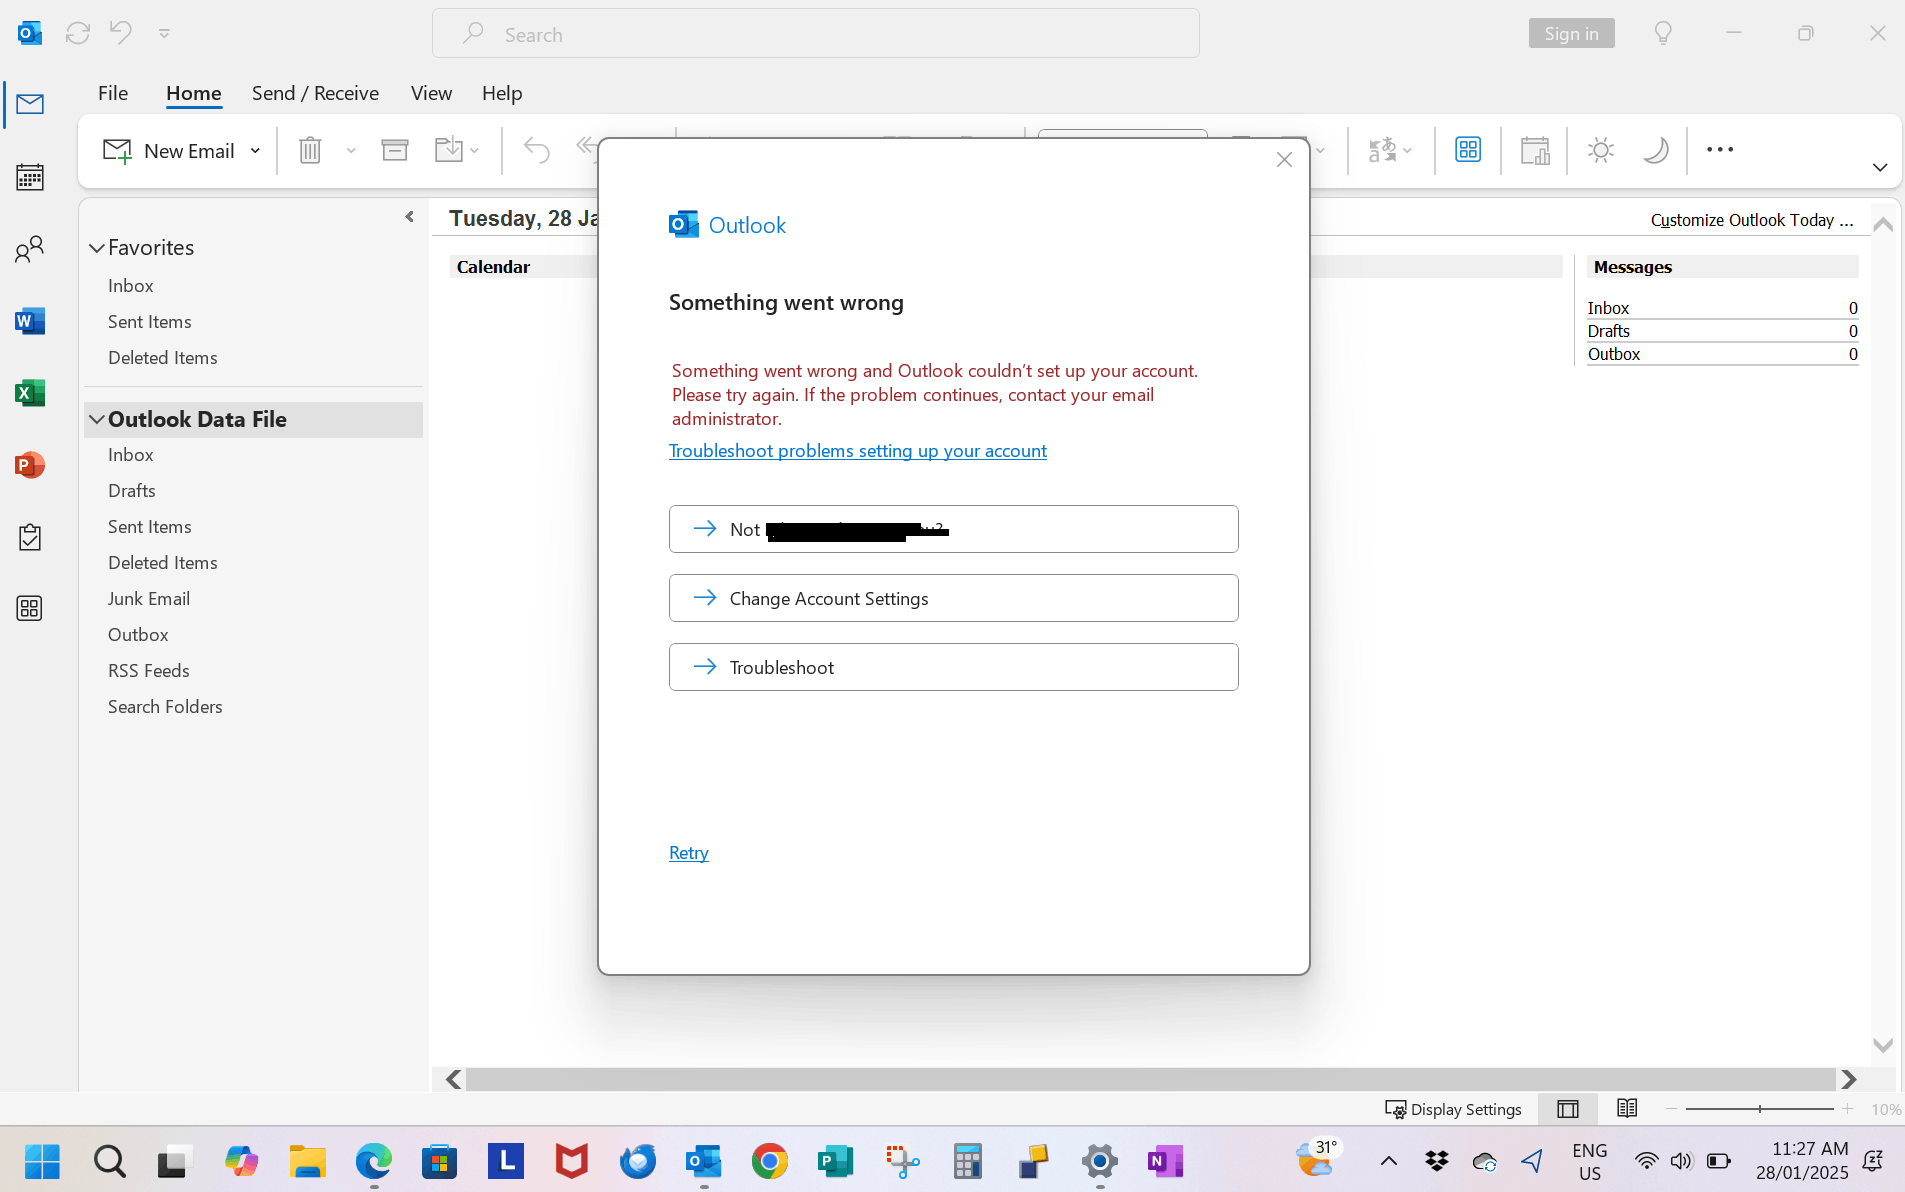Click the Archive icon in the ribbon
Screen dimensions: 1905x1192
click(x=394, y=149)
